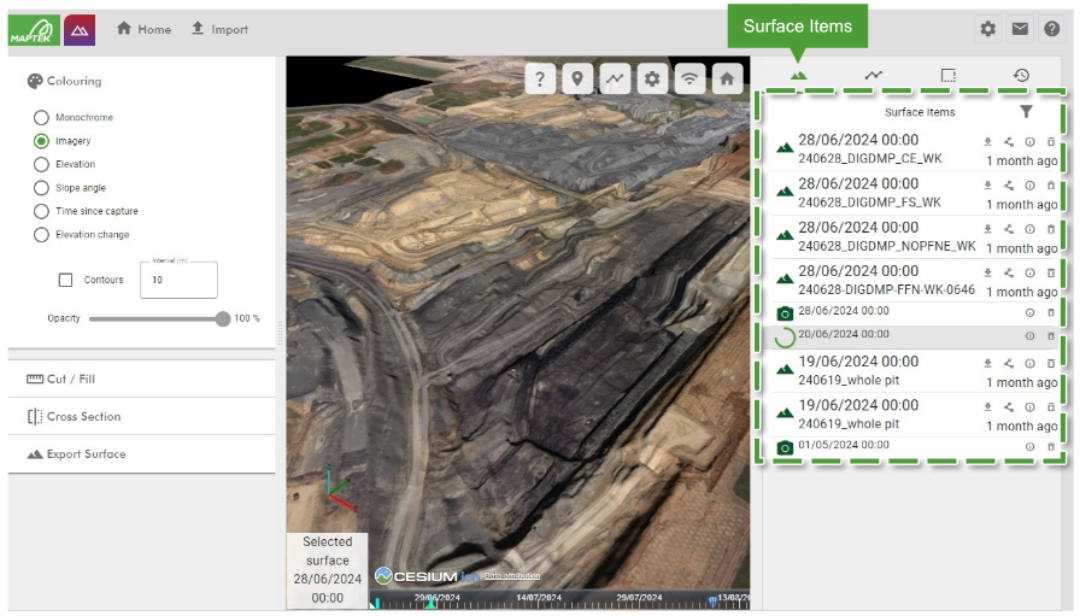
Task: Click the graph line icon in viewer toolbar
Action: (615, 79)
